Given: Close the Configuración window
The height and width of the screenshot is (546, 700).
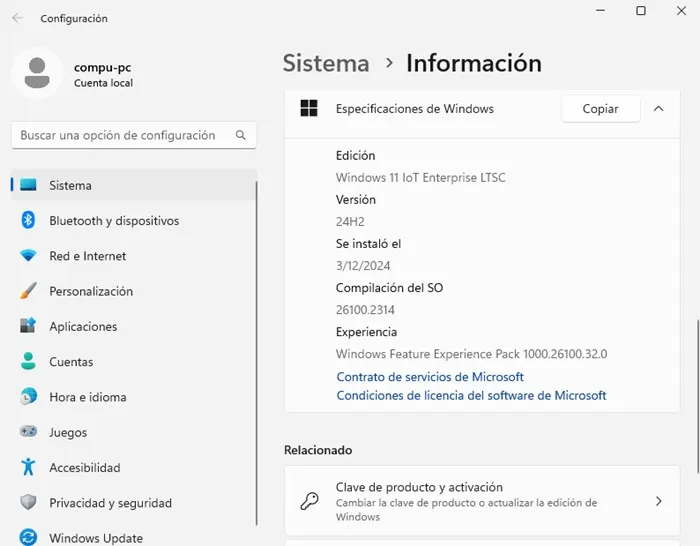Looking at the screenshot, I should (681, 10).
